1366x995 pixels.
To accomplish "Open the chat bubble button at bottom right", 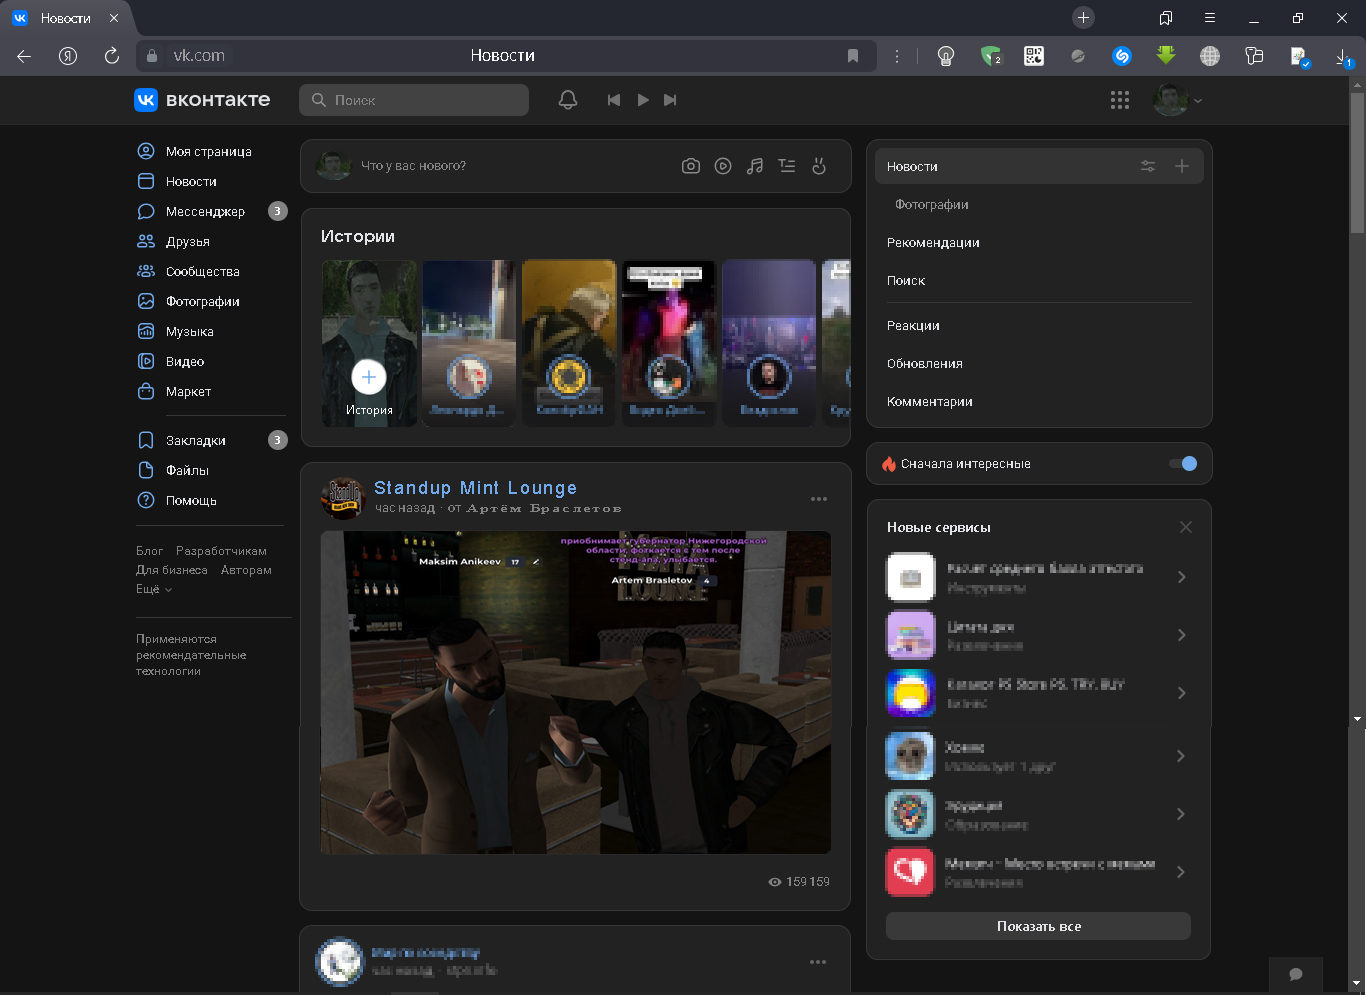I will tap(1296, 975).
